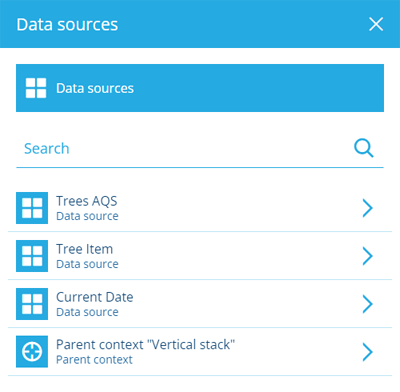The width and height of the screenshot is (400, 392).
Task: Expand Tree Item with its chevron arrow
Action: click(367, 256)
